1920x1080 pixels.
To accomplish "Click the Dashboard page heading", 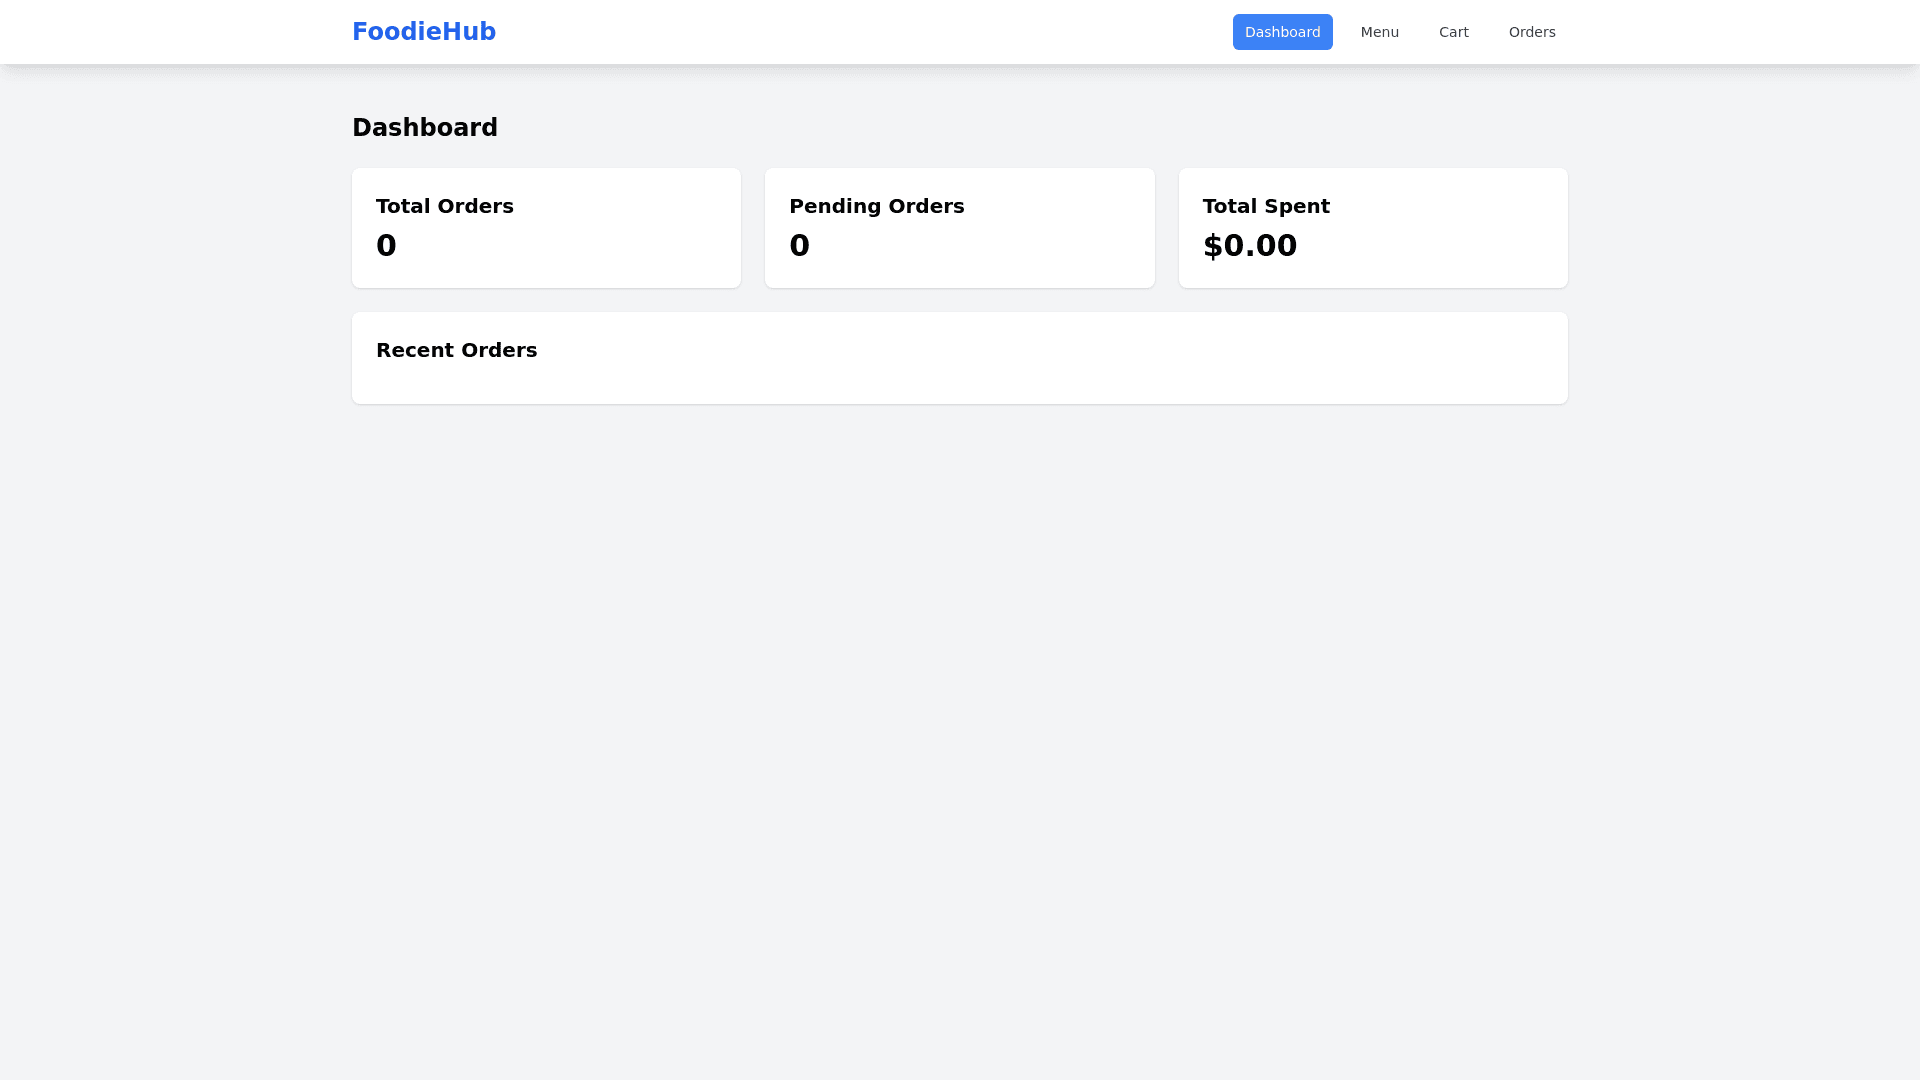I will (x=425, y=128).
